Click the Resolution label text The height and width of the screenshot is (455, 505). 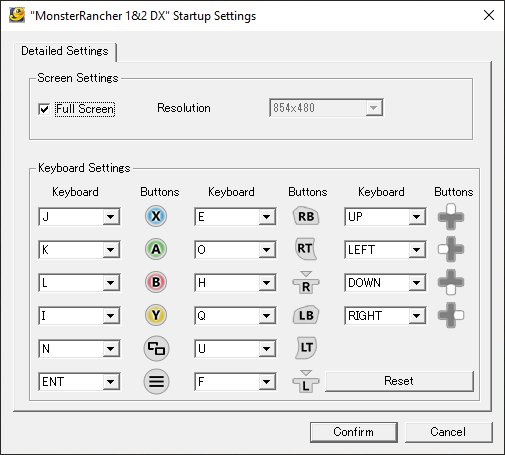tap(184, 108)
